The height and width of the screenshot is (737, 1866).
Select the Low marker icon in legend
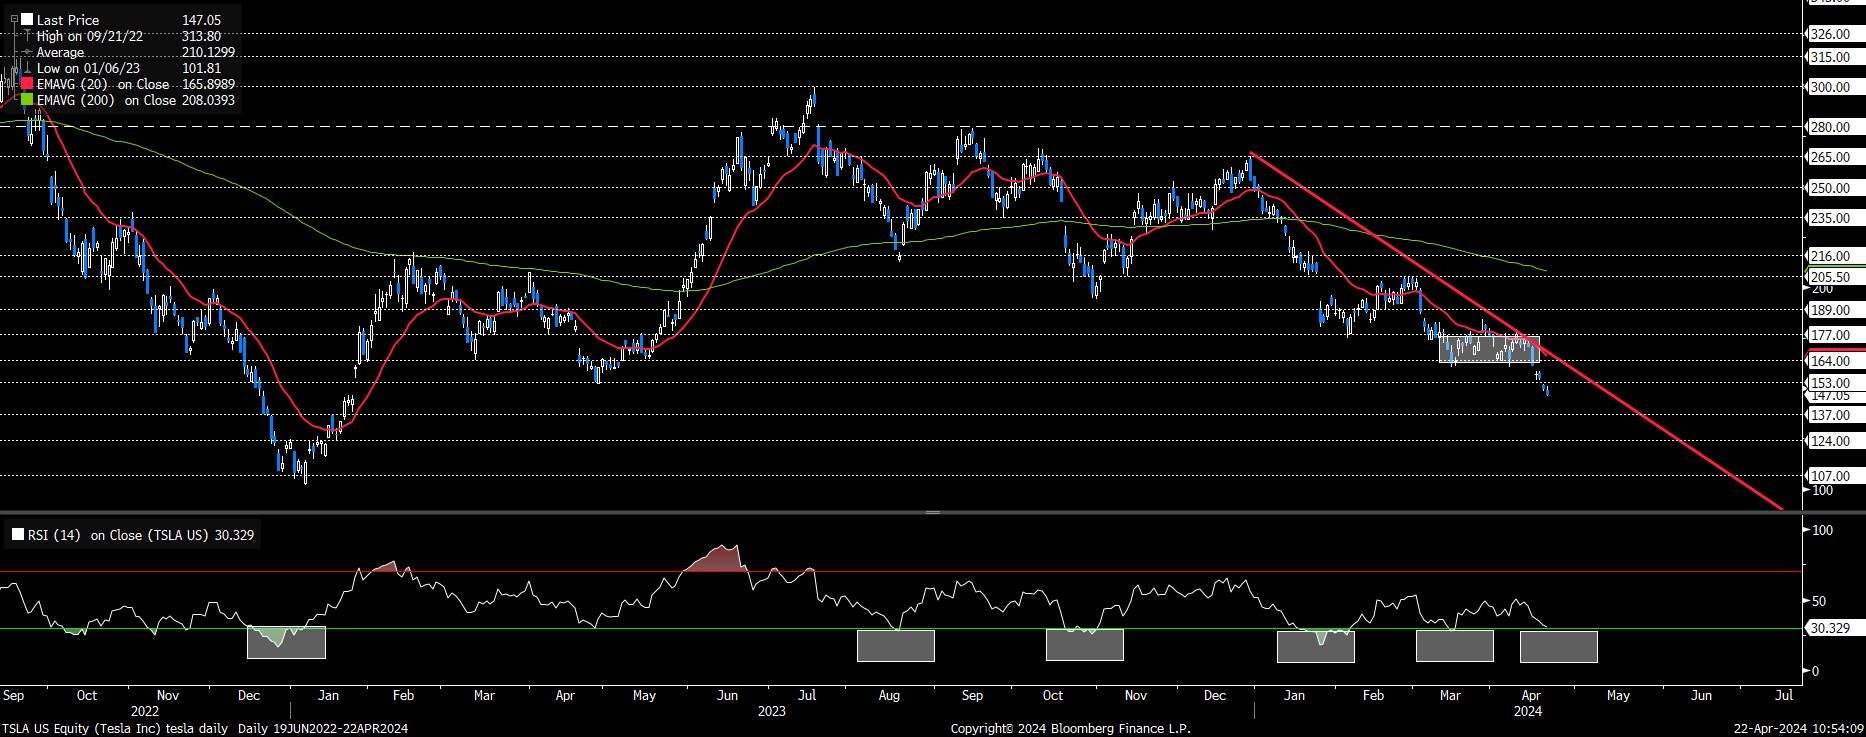pyautogui.click(x=27, y=68)
